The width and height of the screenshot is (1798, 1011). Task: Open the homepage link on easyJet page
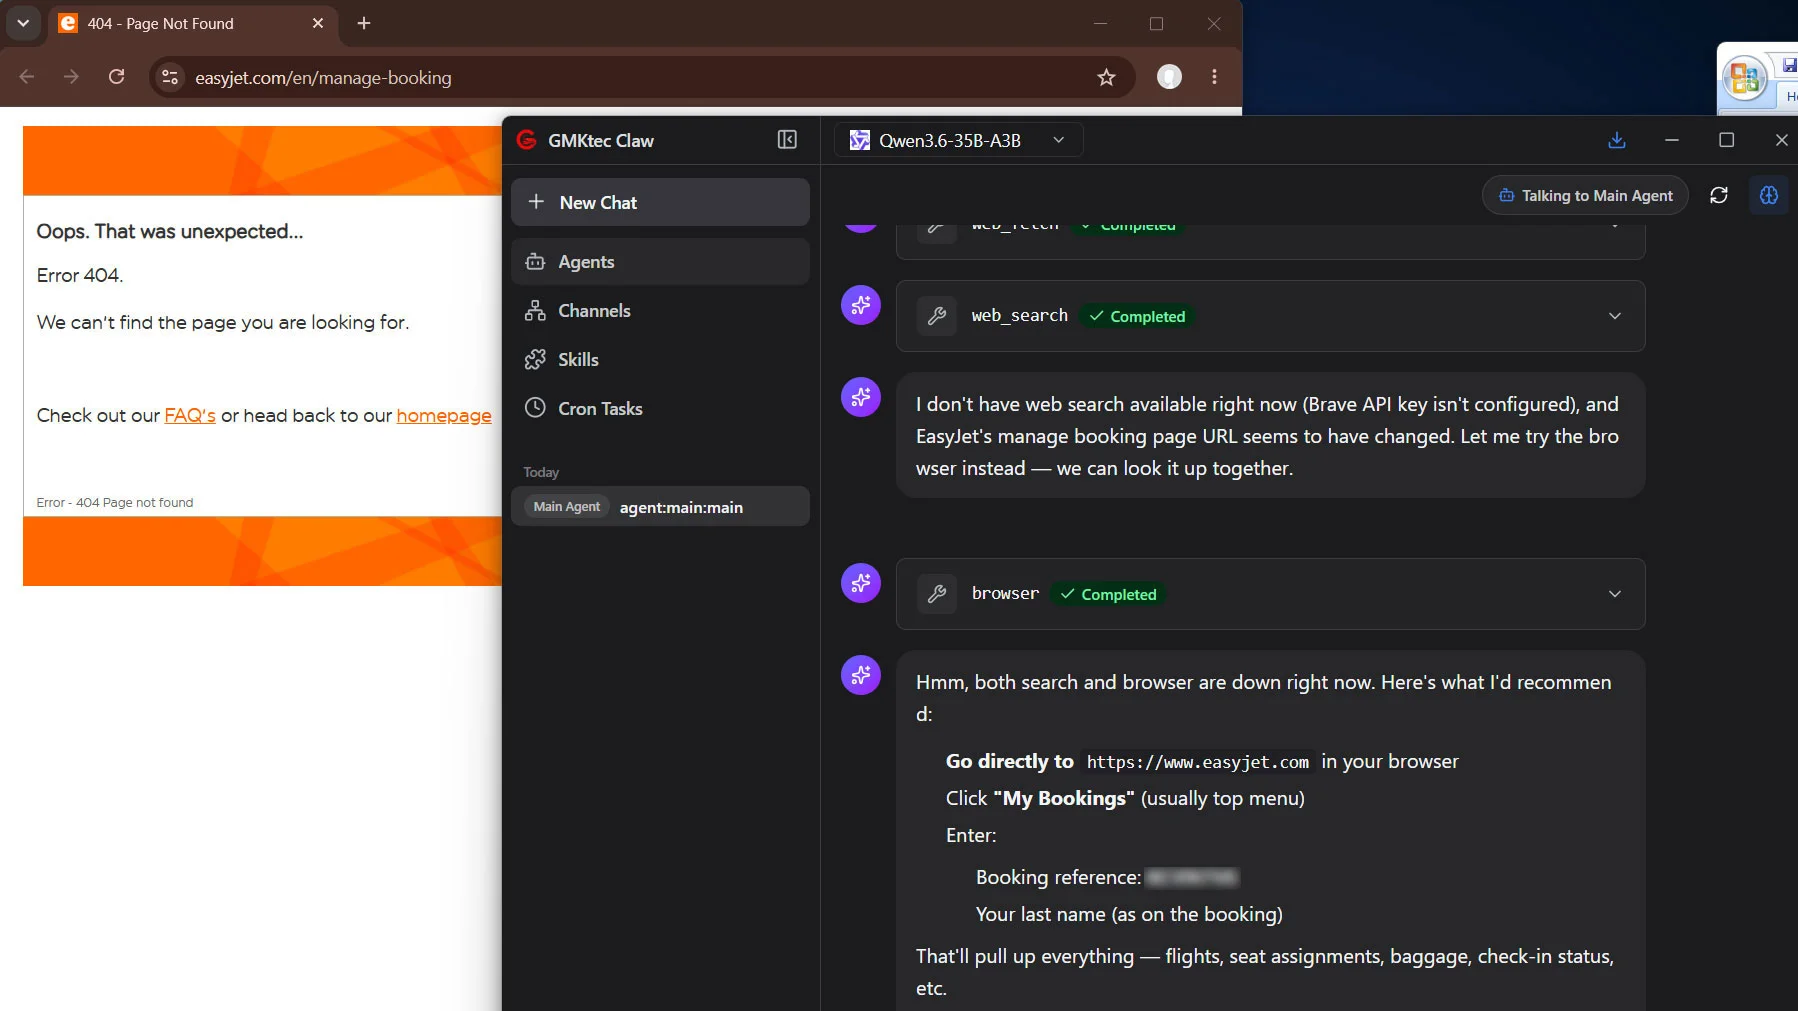(444, 415)
